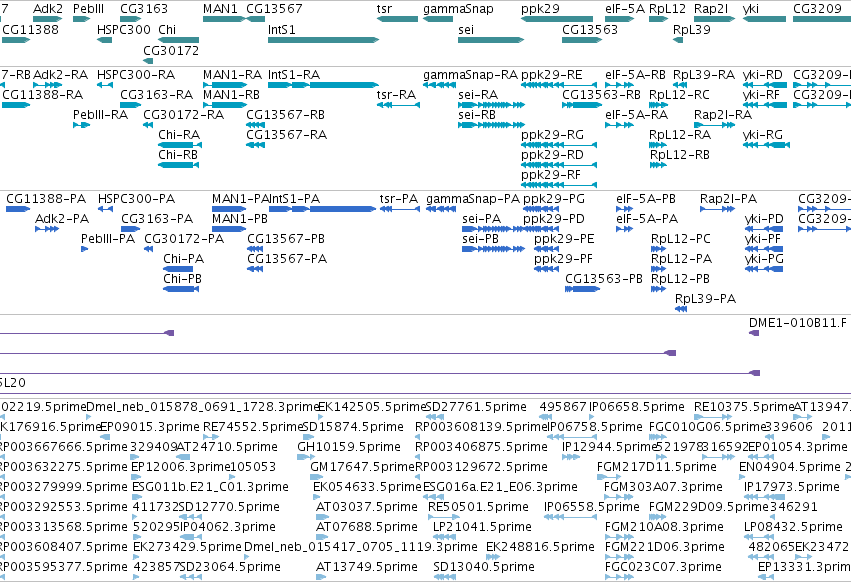This screenshot has height=582, width=851.
Task: Select the SD13040.5prime EST
Action: click(443, 577)
